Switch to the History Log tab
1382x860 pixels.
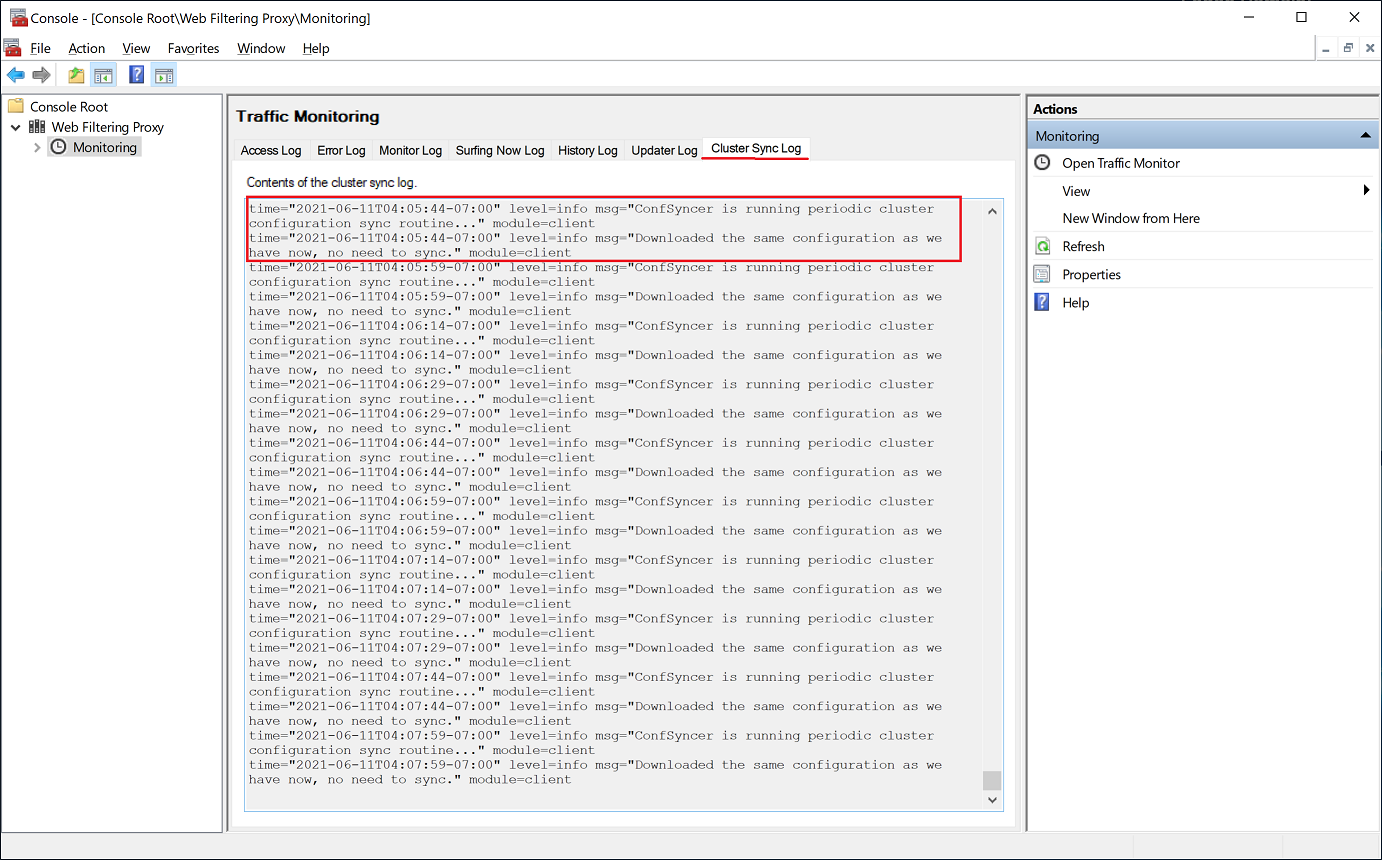587,150
